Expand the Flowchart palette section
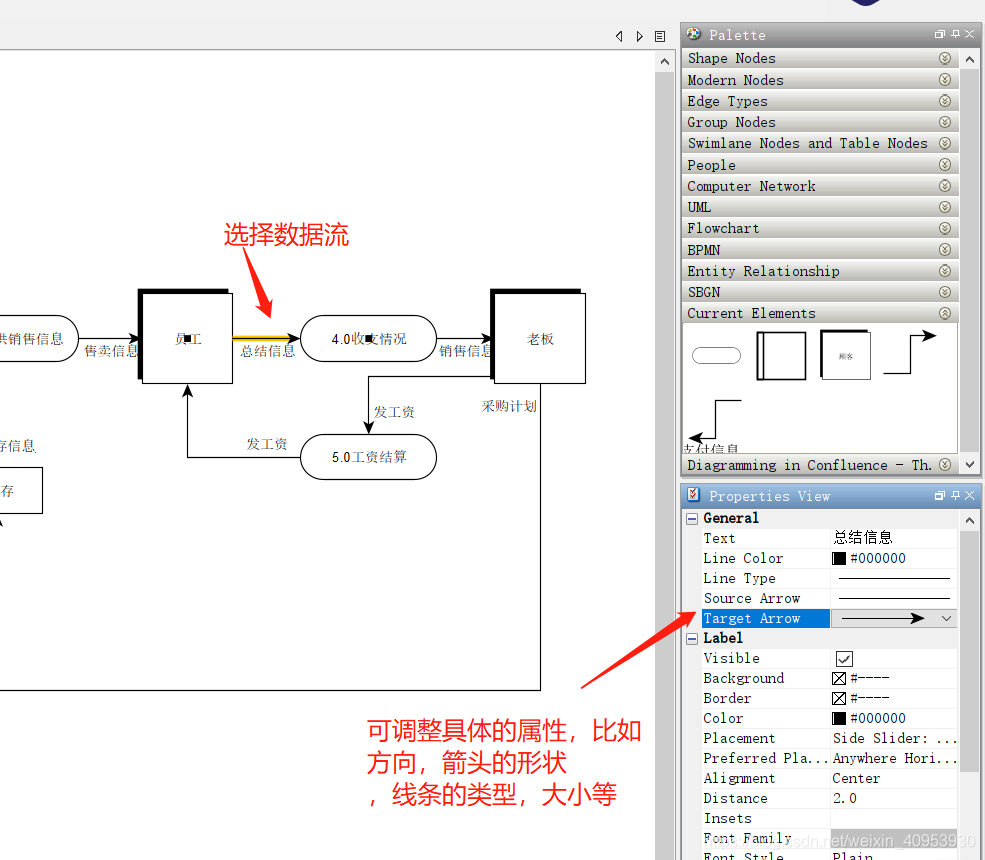Viewport: 985px width, 860px height. coord(942,228)
